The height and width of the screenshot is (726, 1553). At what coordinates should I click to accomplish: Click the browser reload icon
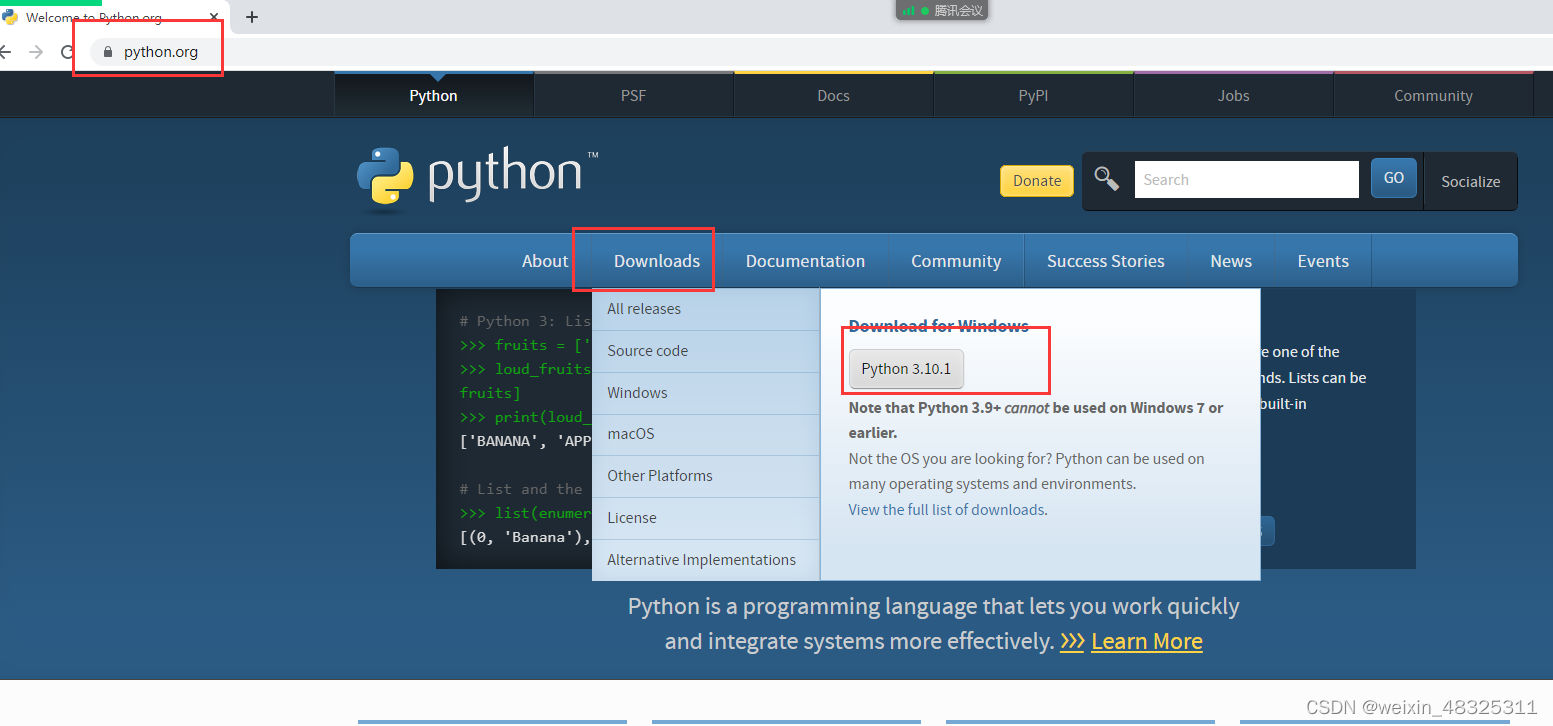point(67,52)
